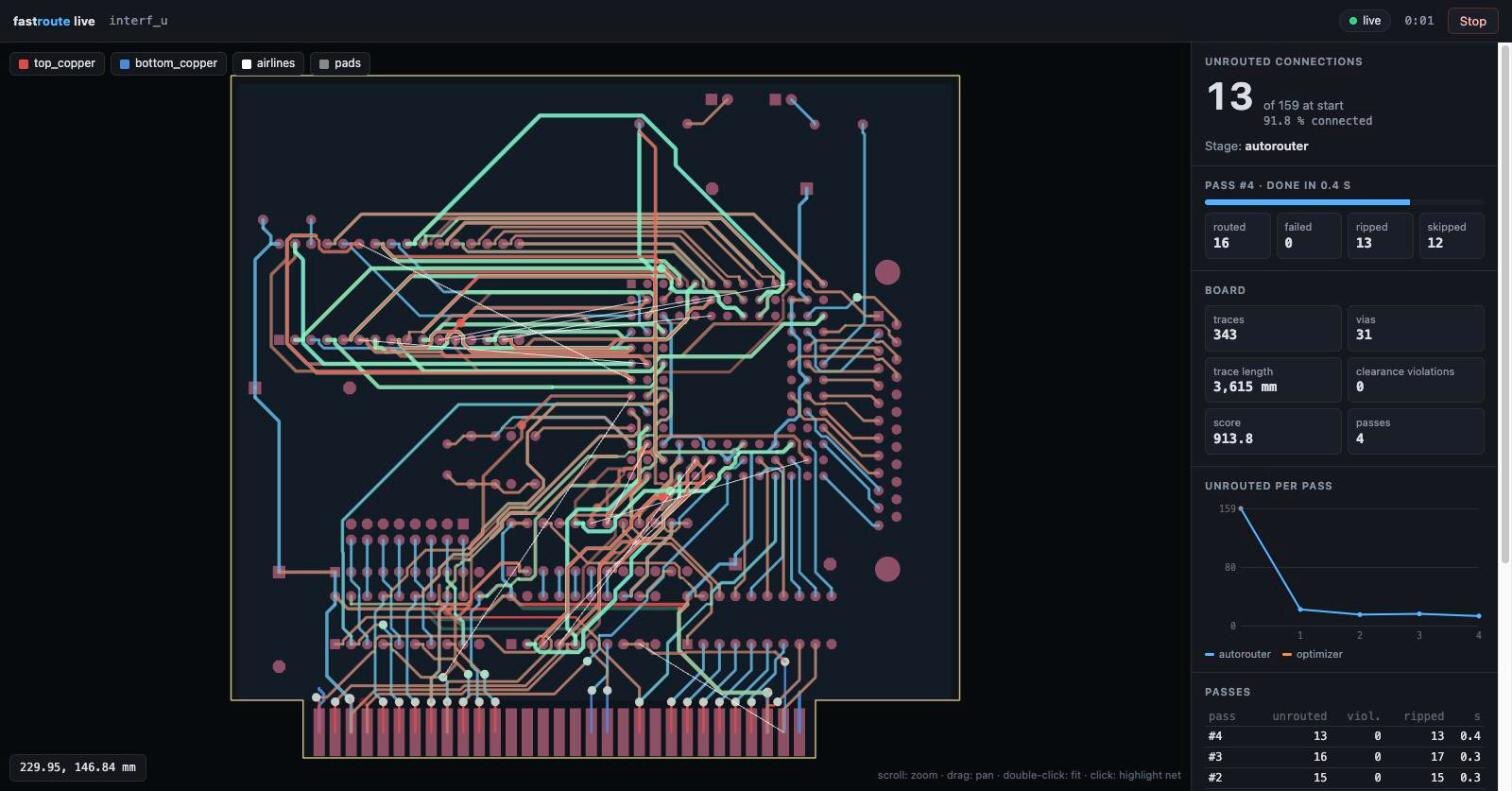The image size is (1512, 791).
Task: Click the vias 31 board card
Action: 1416,328
